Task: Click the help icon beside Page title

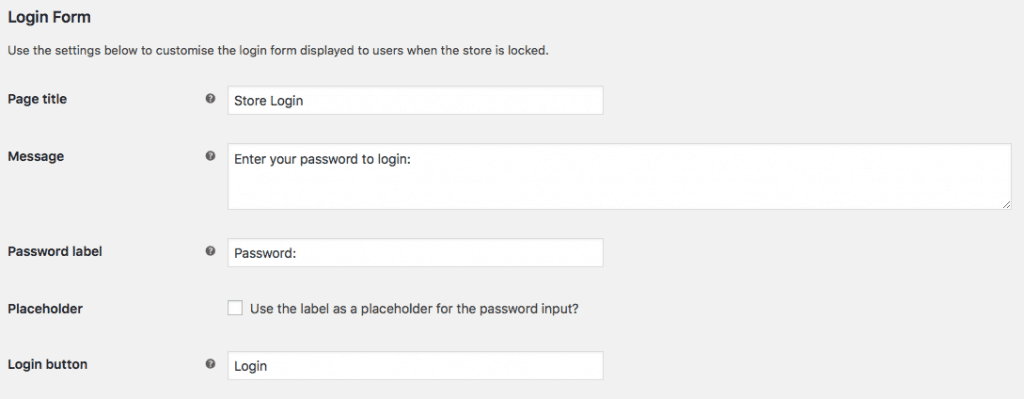Action: (x=210, y=99)
